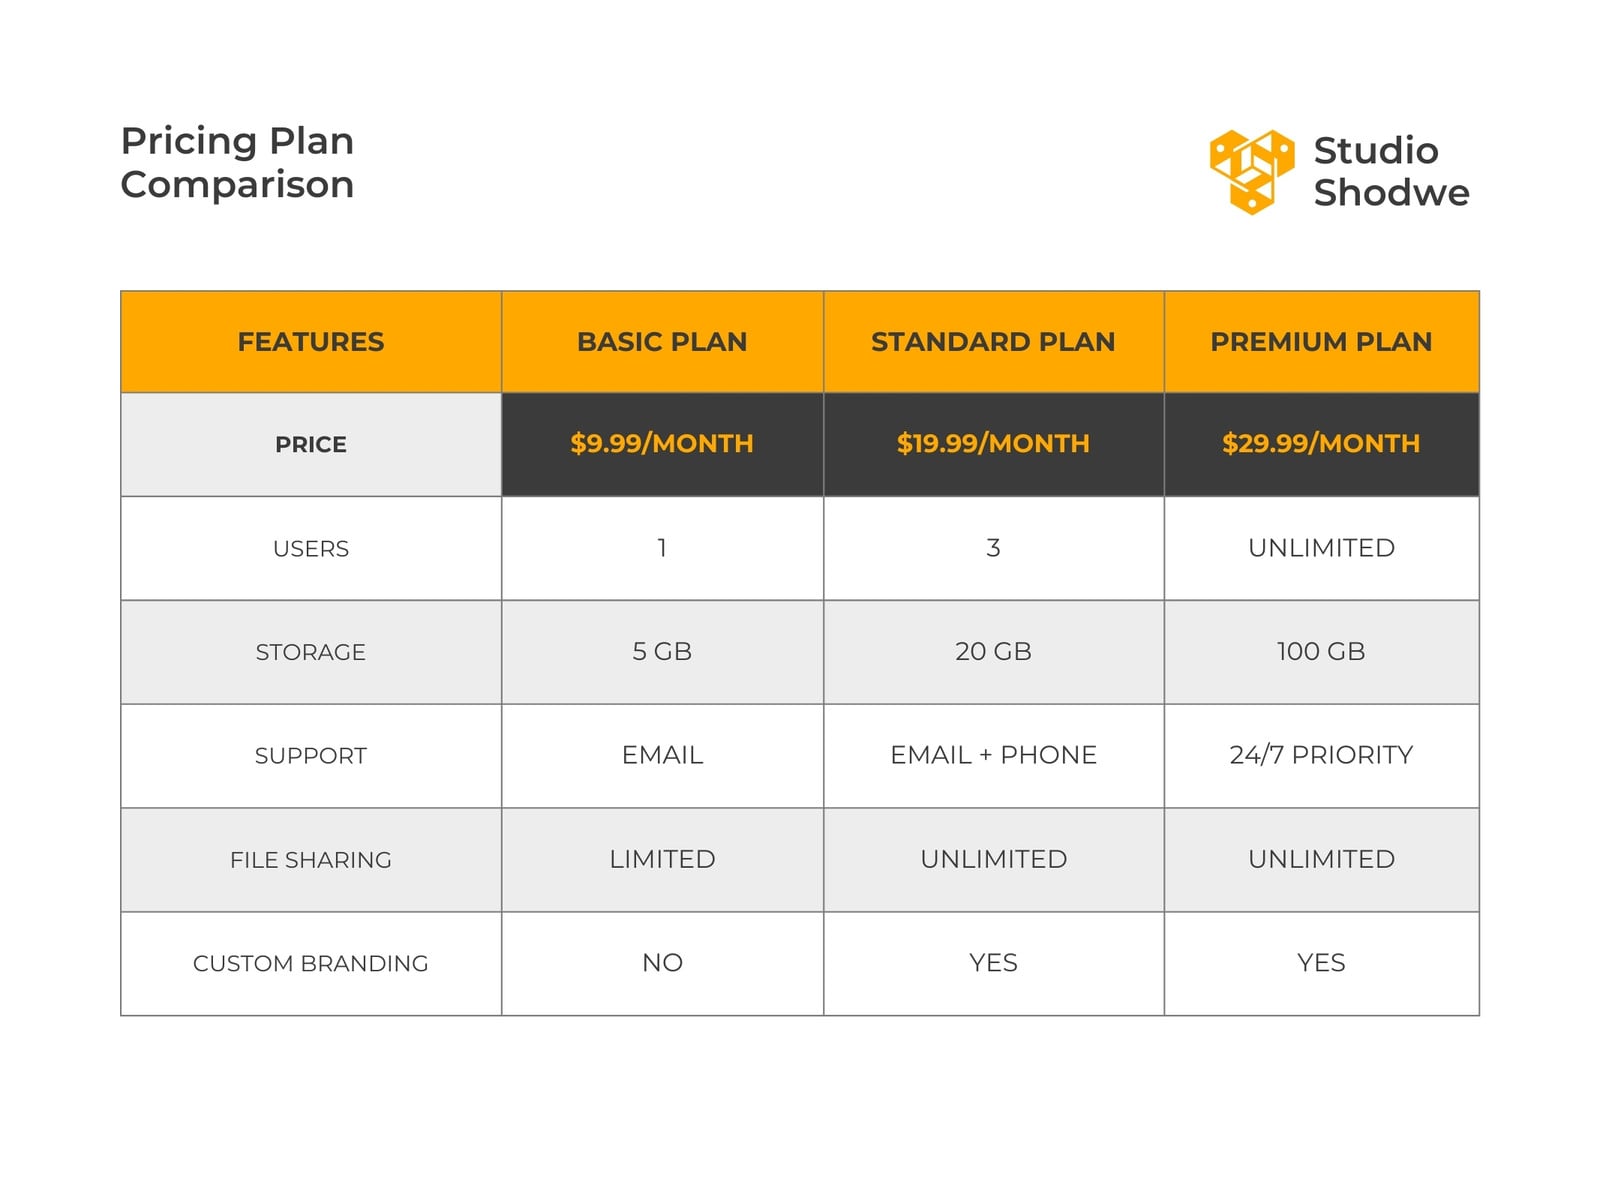1600x1200 pixels.
Task: Click the NO custom branding cell
Action: click(662, 964)
